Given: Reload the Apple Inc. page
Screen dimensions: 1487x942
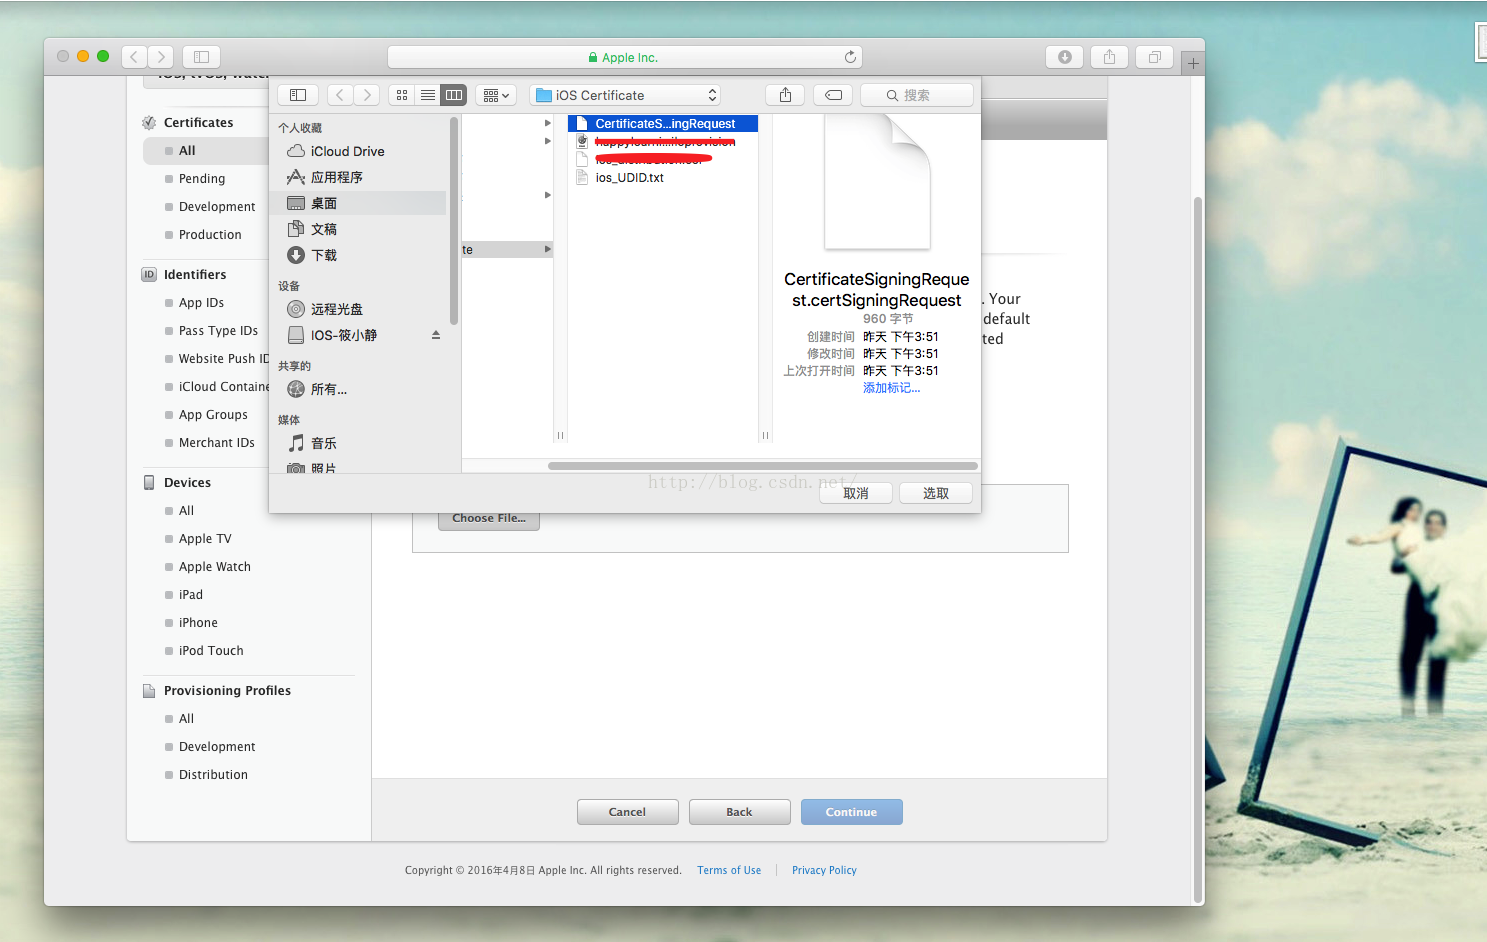Looking at the screenshot, I should [x=850, y=57].
